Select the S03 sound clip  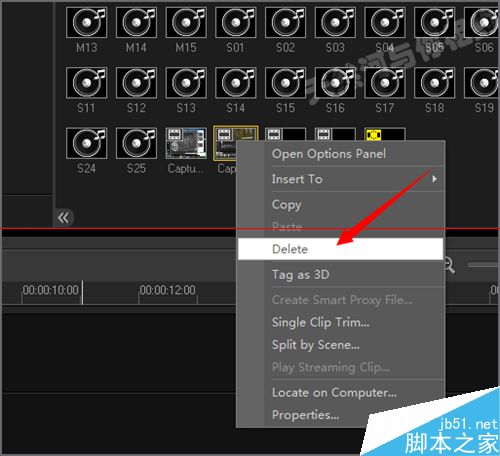tap(335, 22)
